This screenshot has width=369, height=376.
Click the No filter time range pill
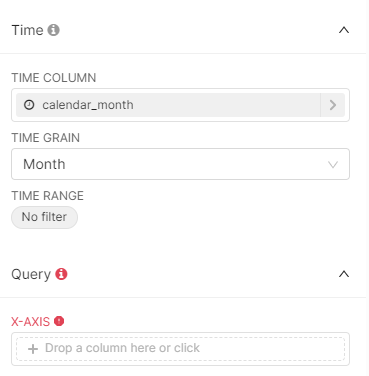[x=44, y=217]
